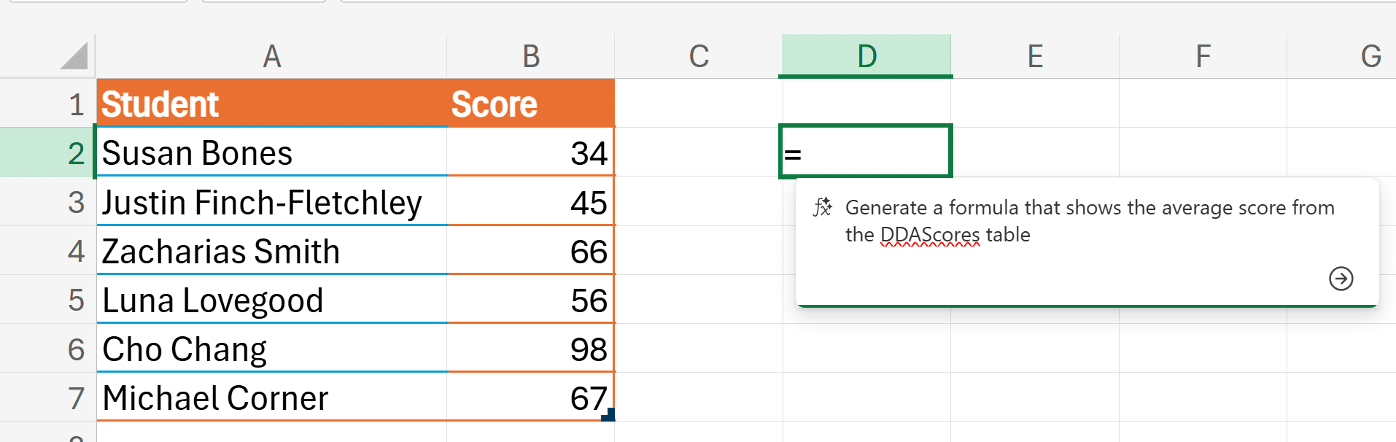Click the active cell D2 with equals sign
Image resolution: width=1396 pixels, height=442 pixels.
(866, 153)
